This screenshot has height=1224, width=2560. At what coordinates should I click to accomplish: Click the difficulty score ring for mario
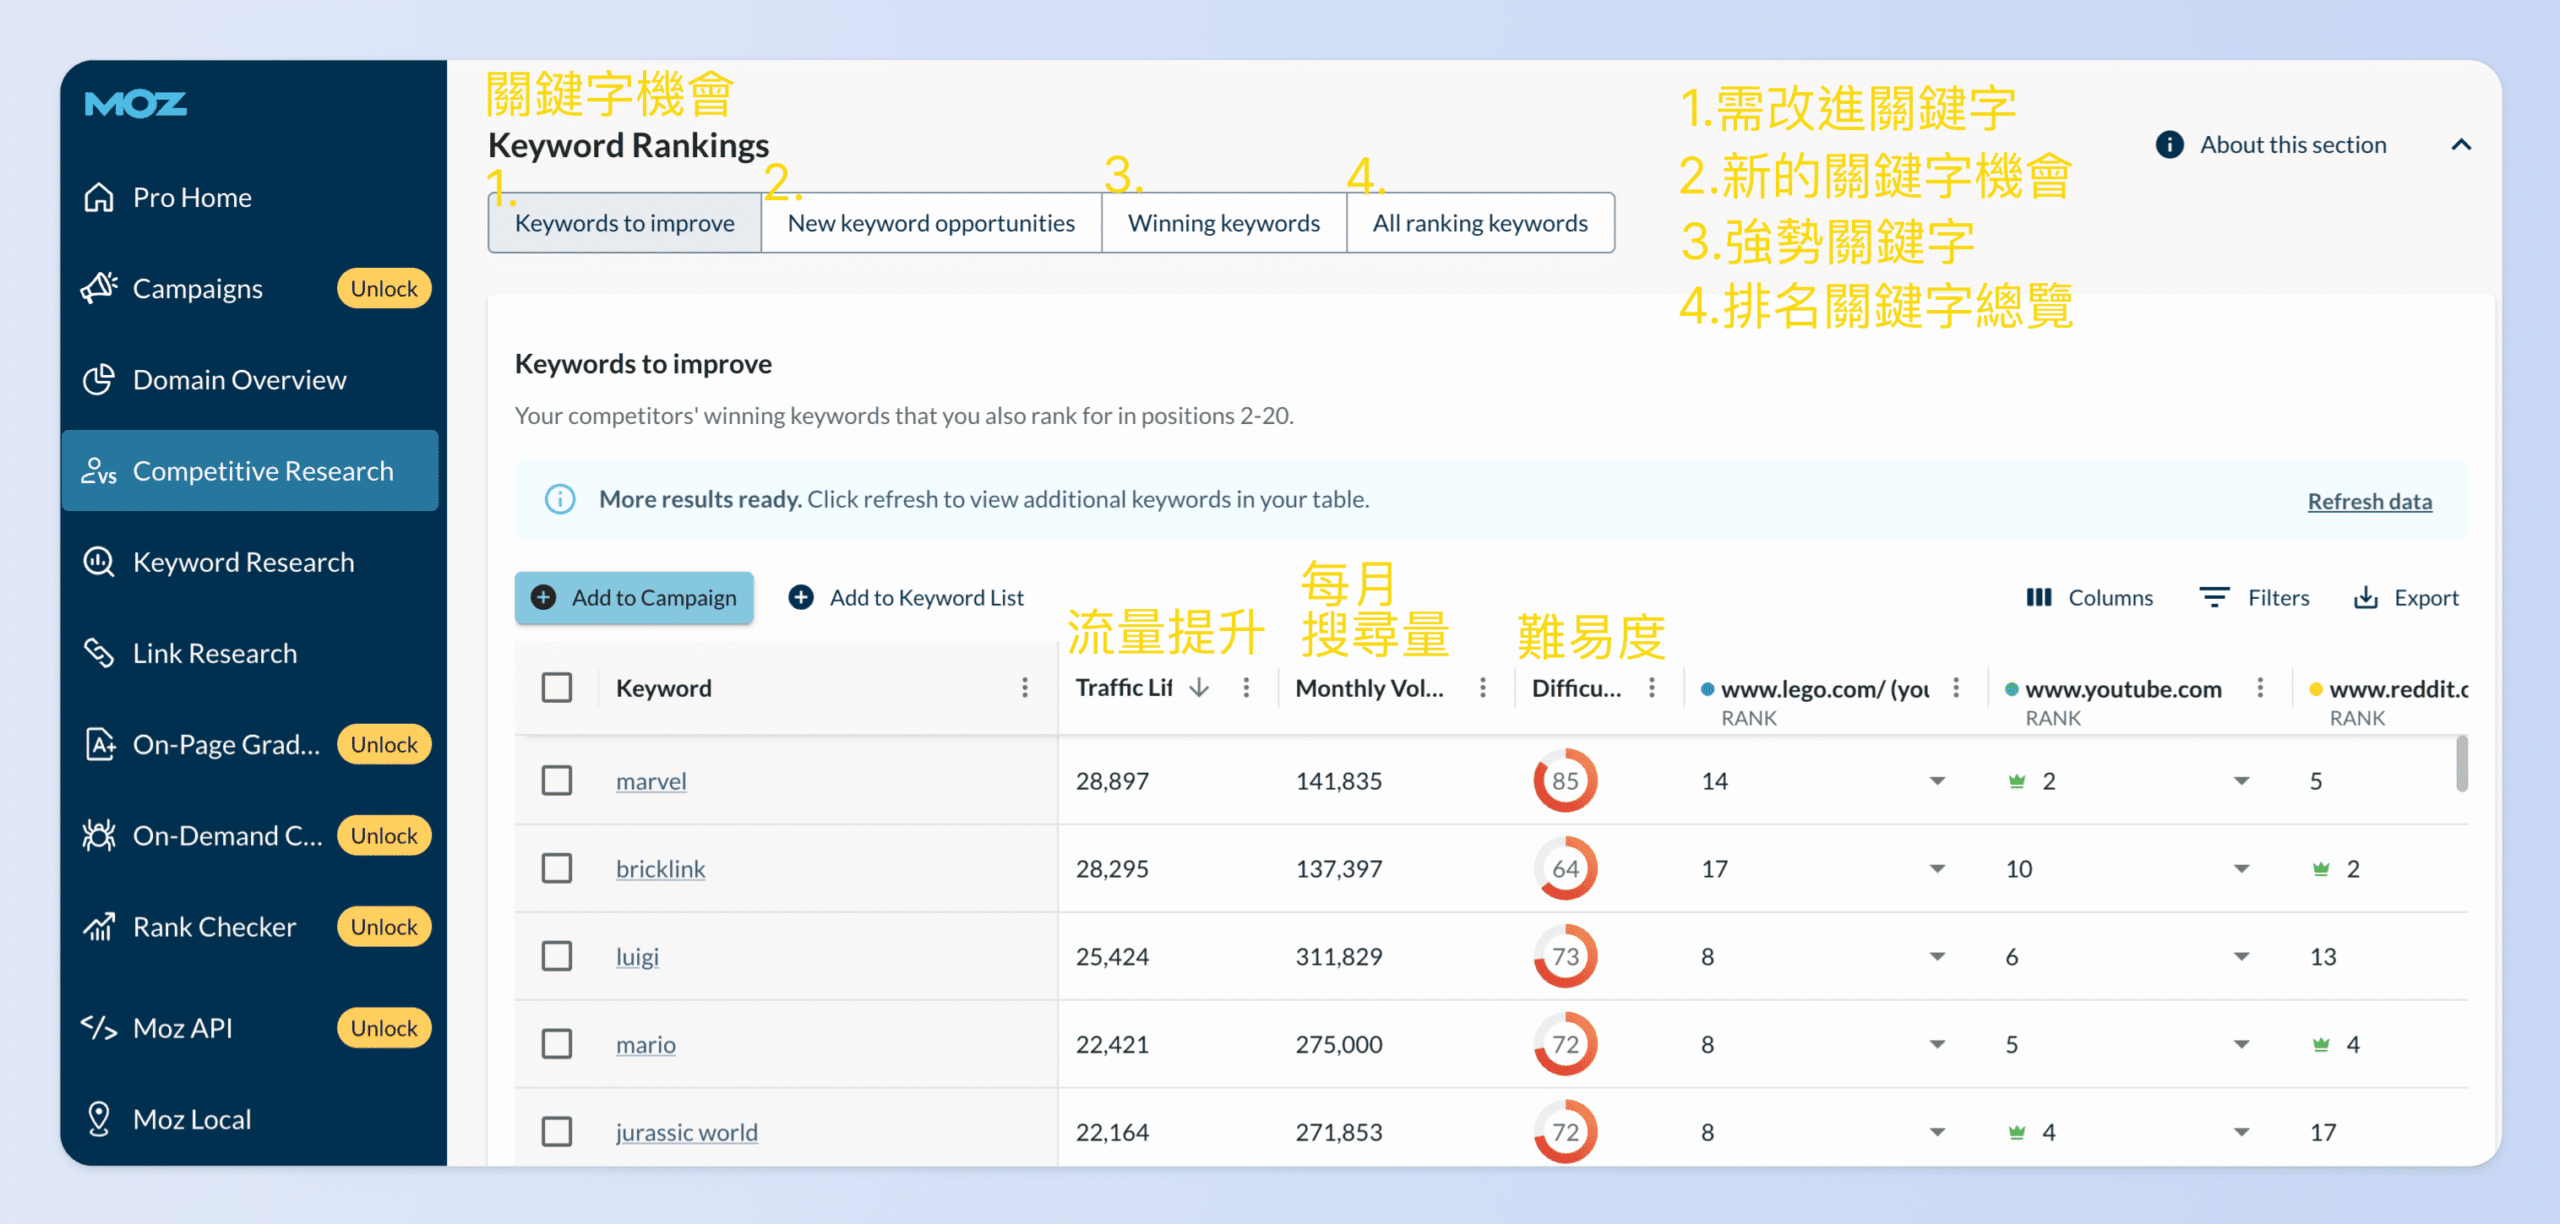pos(1564,1043)
